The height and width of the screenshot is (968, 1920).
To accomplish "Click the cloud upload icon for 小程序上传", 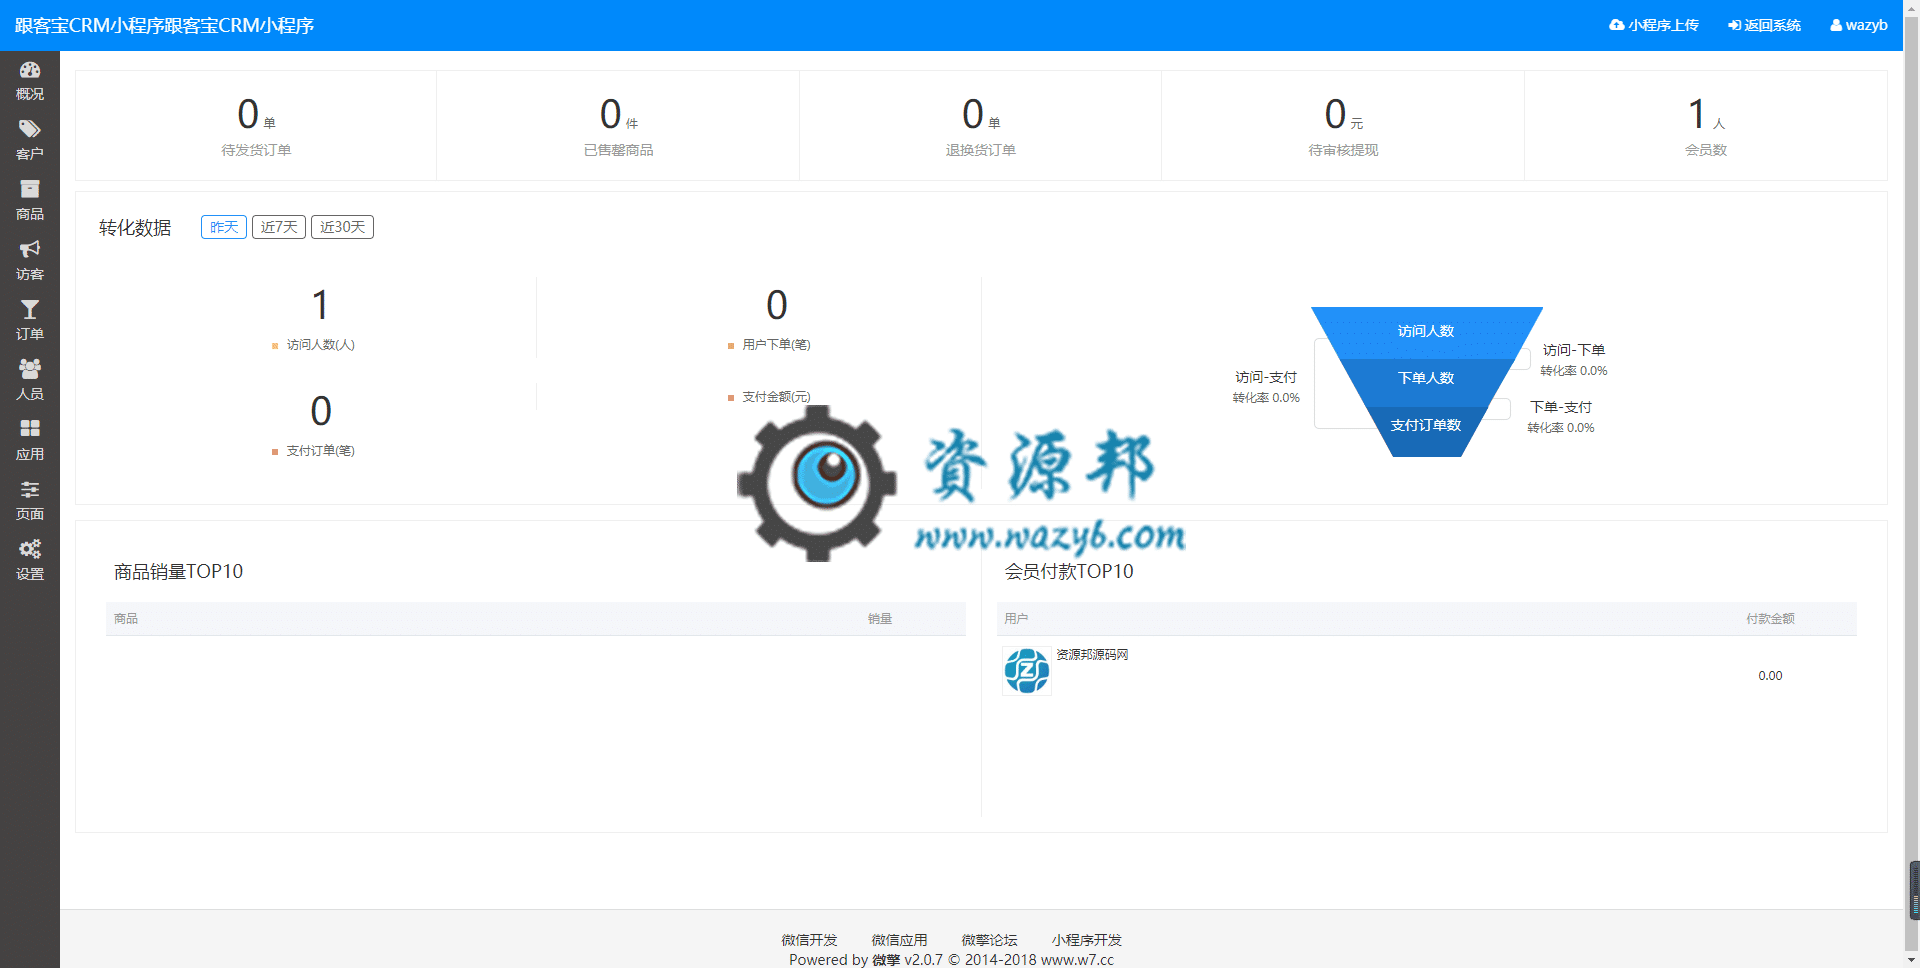I will click(x=1616, y=25).
